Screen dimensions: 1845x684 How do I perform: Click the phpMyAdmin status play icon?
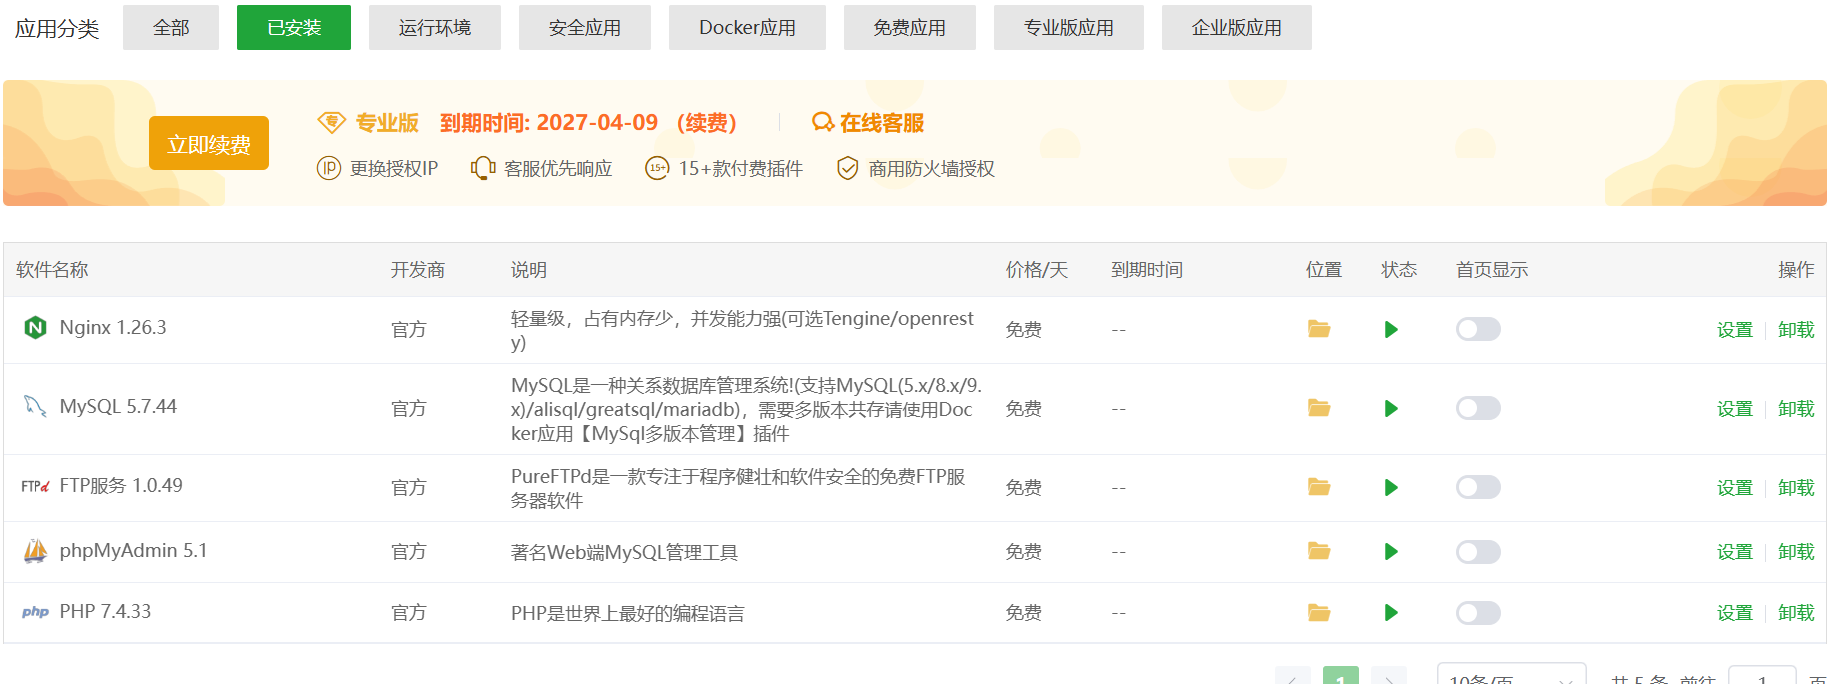1391,551
